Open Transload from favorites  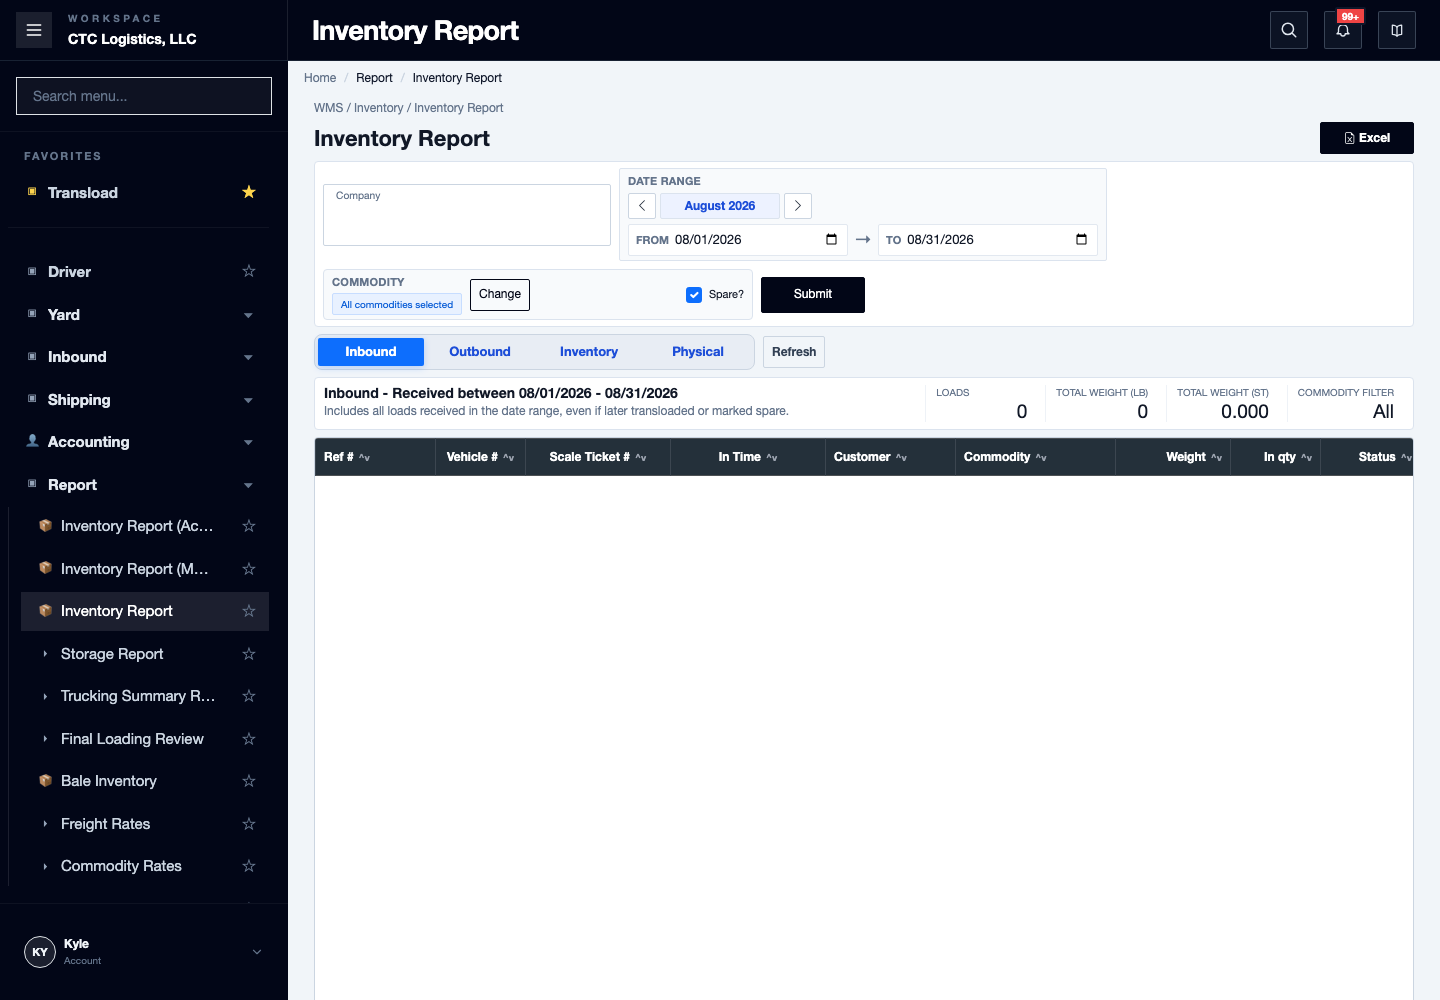click(83, 192)
